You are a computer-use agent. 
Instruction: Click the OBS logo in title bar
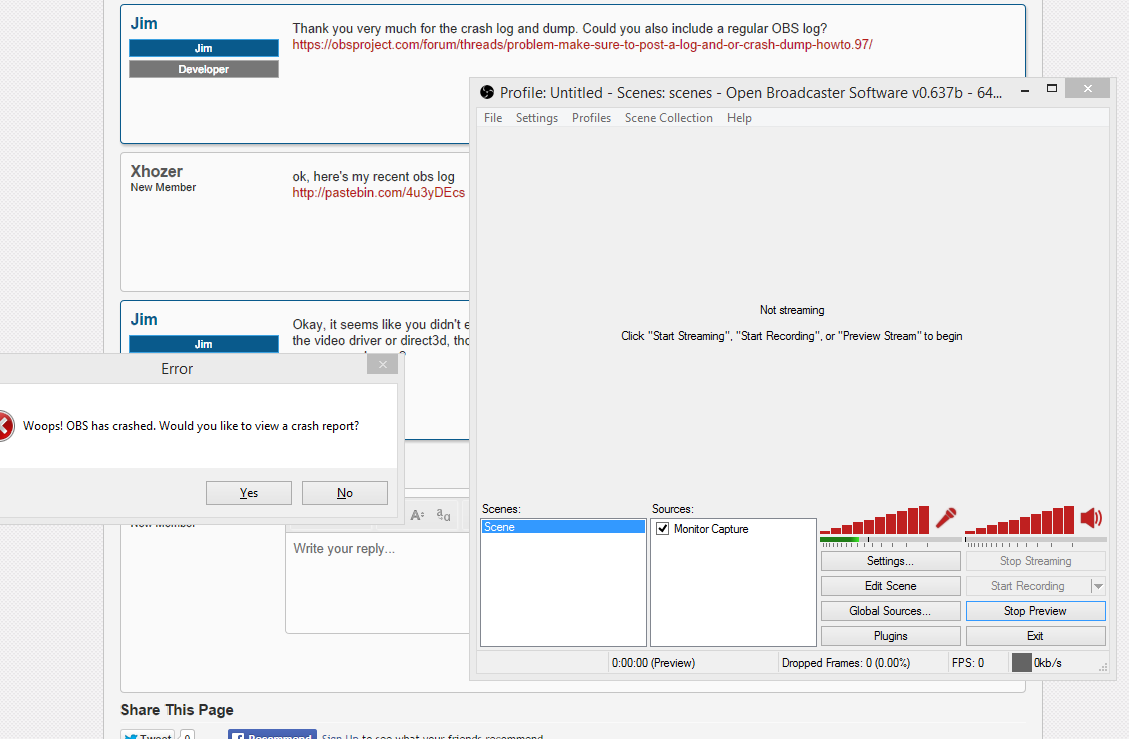click(487, 92)
